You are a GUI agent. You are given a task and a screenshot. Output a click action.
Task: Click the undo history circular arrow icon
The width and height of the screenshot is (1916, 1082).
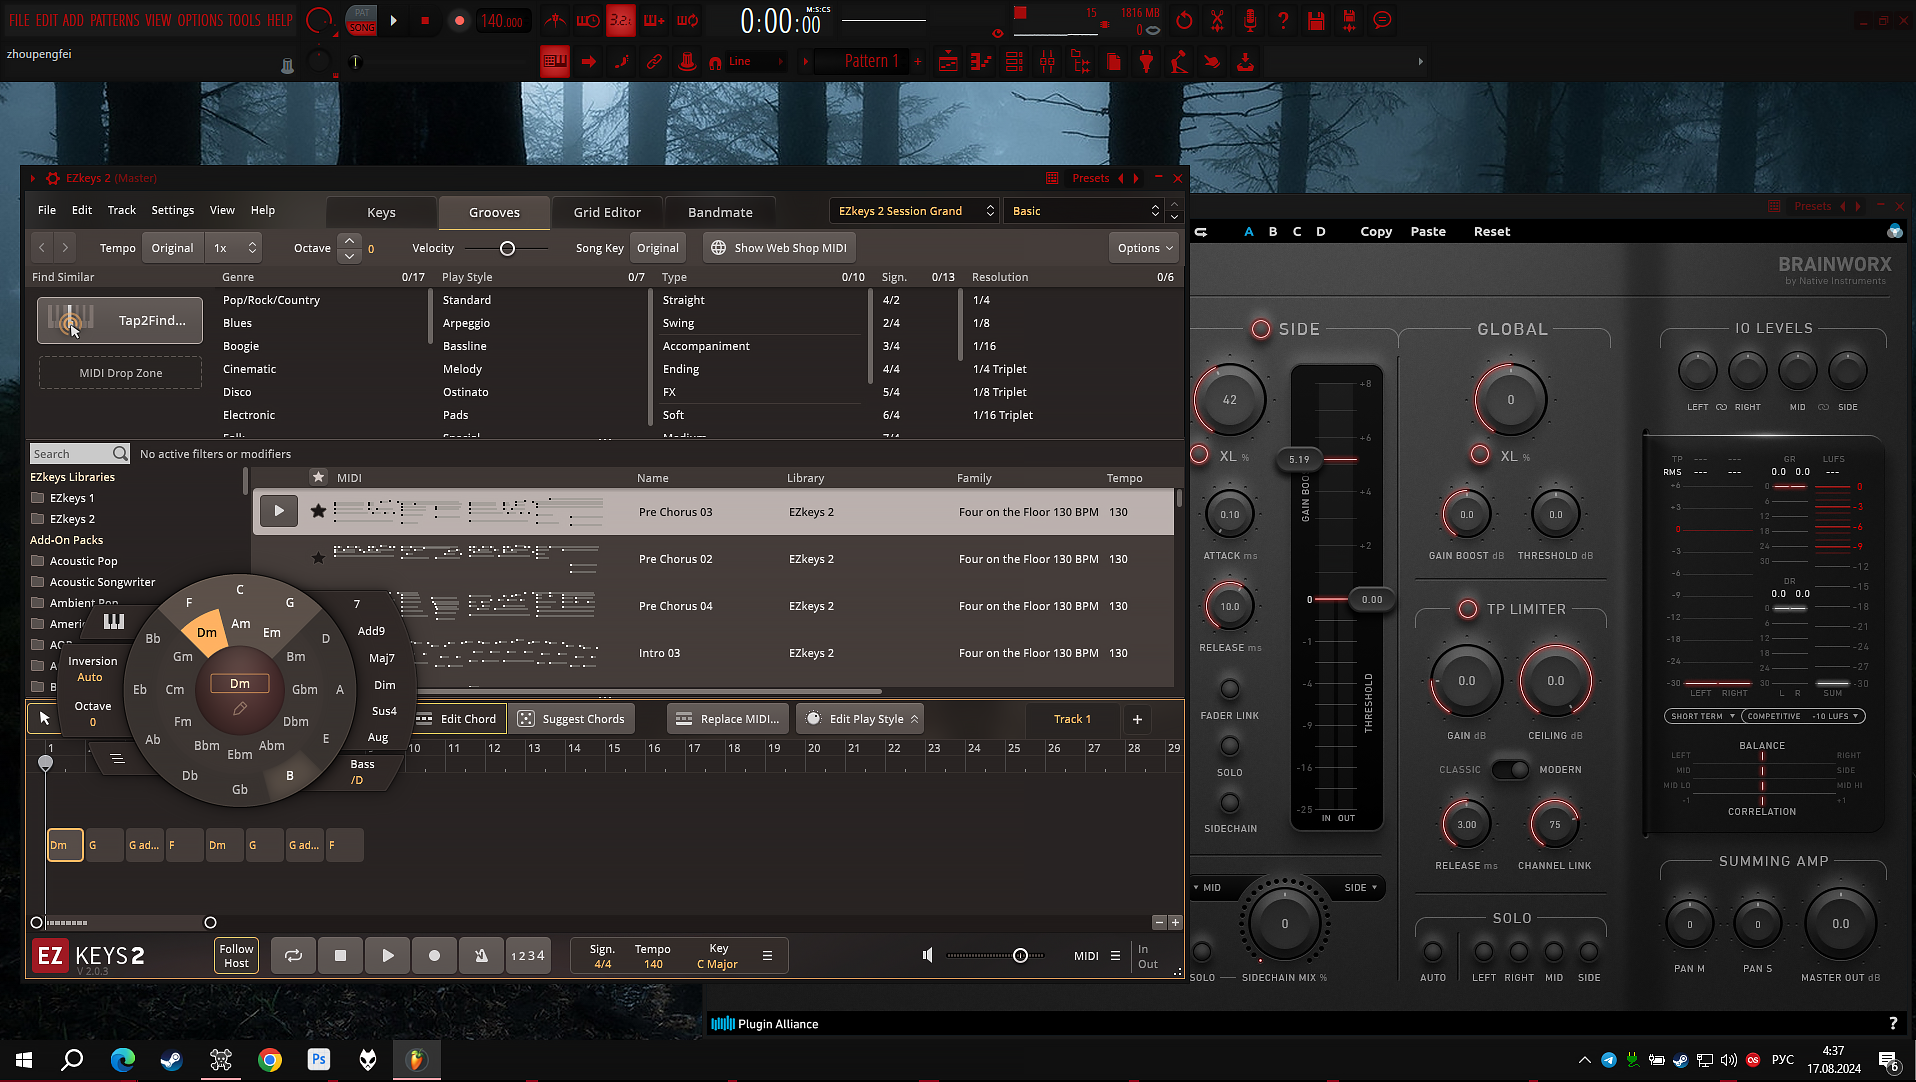click(x=1184, y=20)
